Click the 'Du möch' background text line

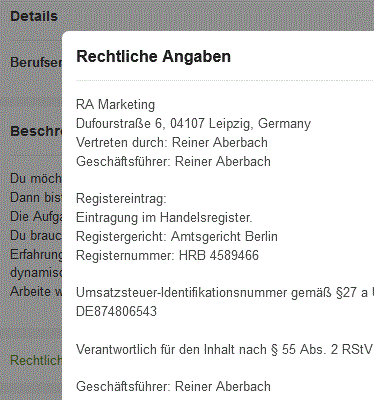pyautogui.click(x=36, y=178)
